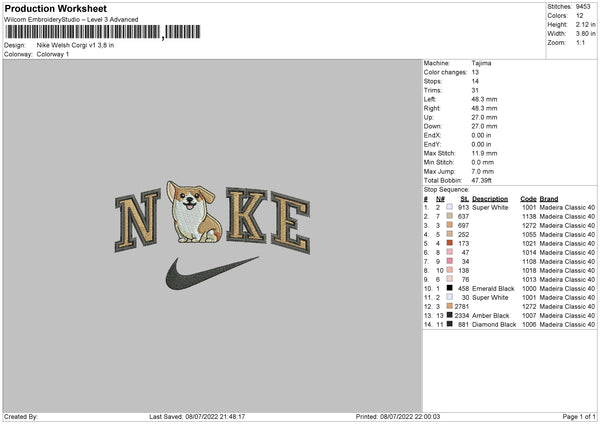Click the Description column header

(x=490, y=199)
